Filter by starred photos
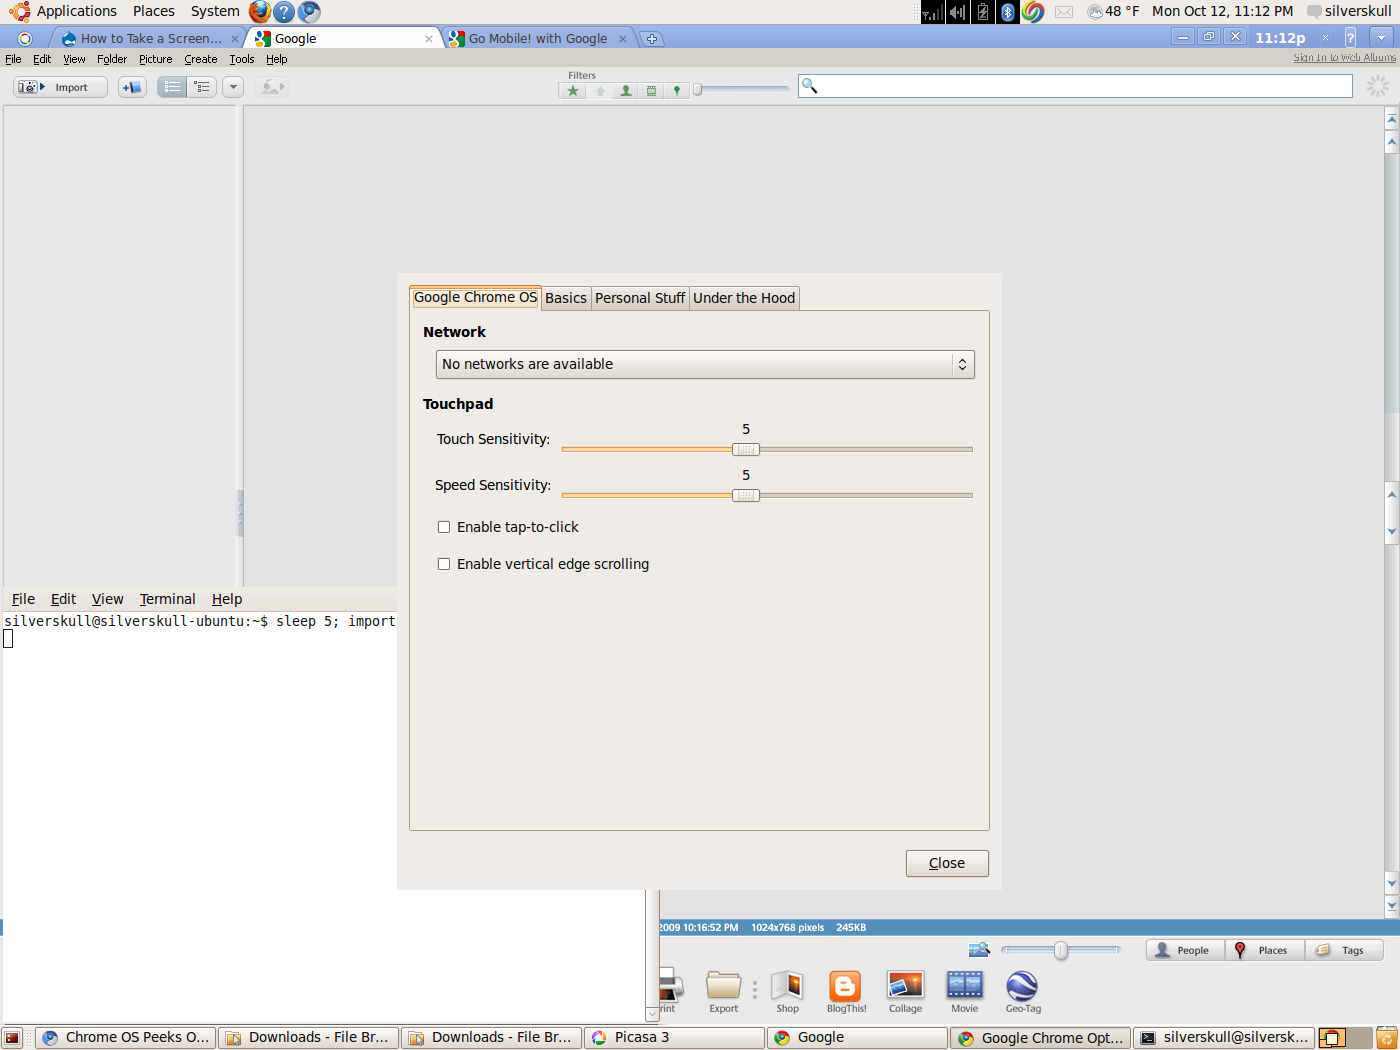Image resolution: width=1400 pixels, height=1050 pixels. 573,91
